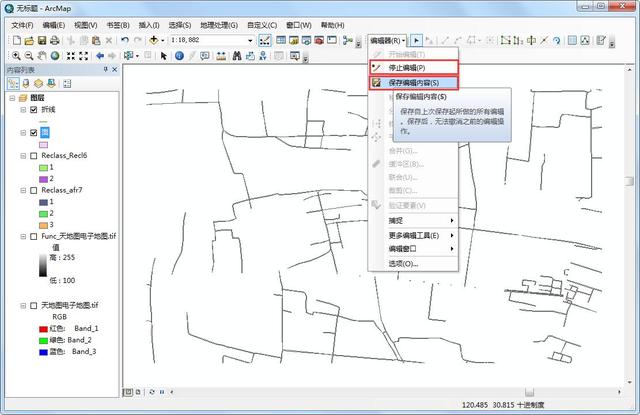Activate the Identify tool

click(x=179, y=56)
